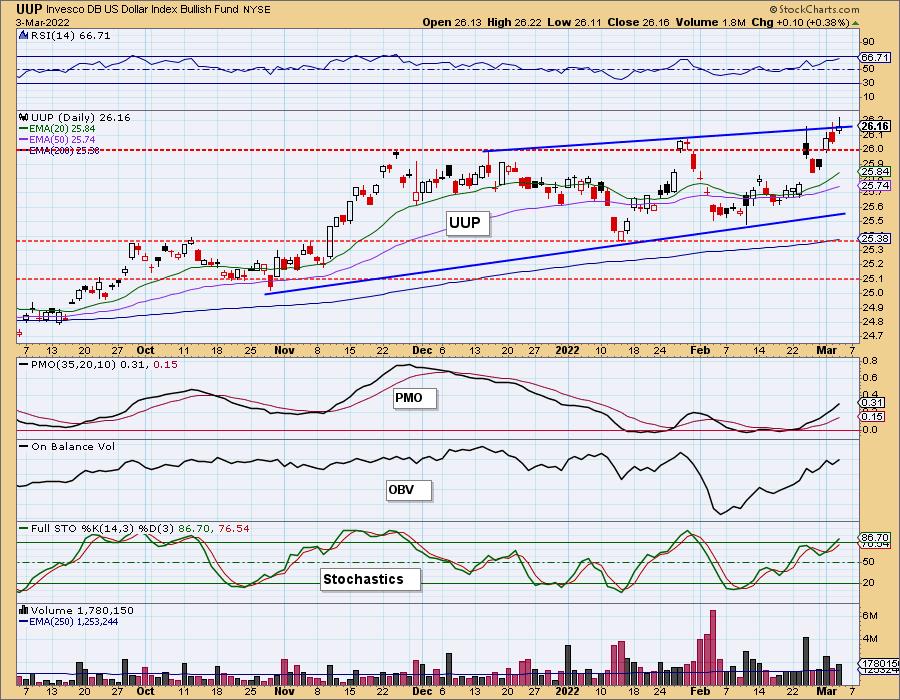Click the Nov label on price chart axis
Viewport: 900px width, 700px height.
284,350
